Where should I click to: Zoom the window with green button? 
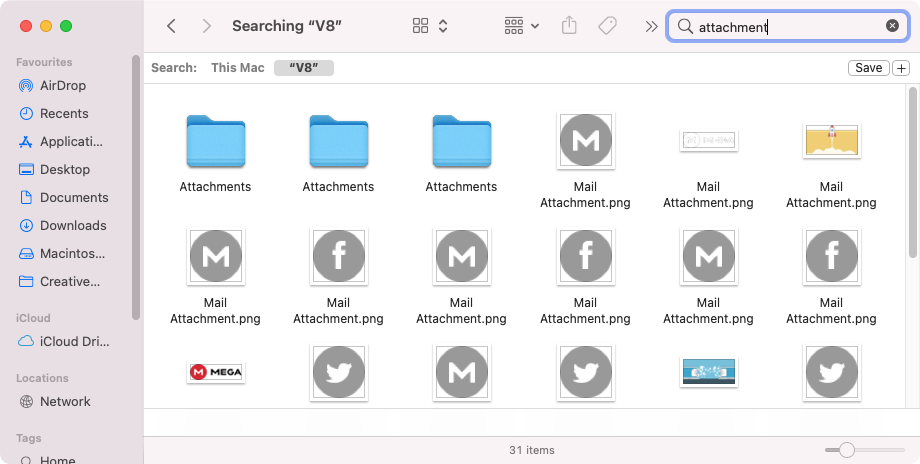[66, 26]
